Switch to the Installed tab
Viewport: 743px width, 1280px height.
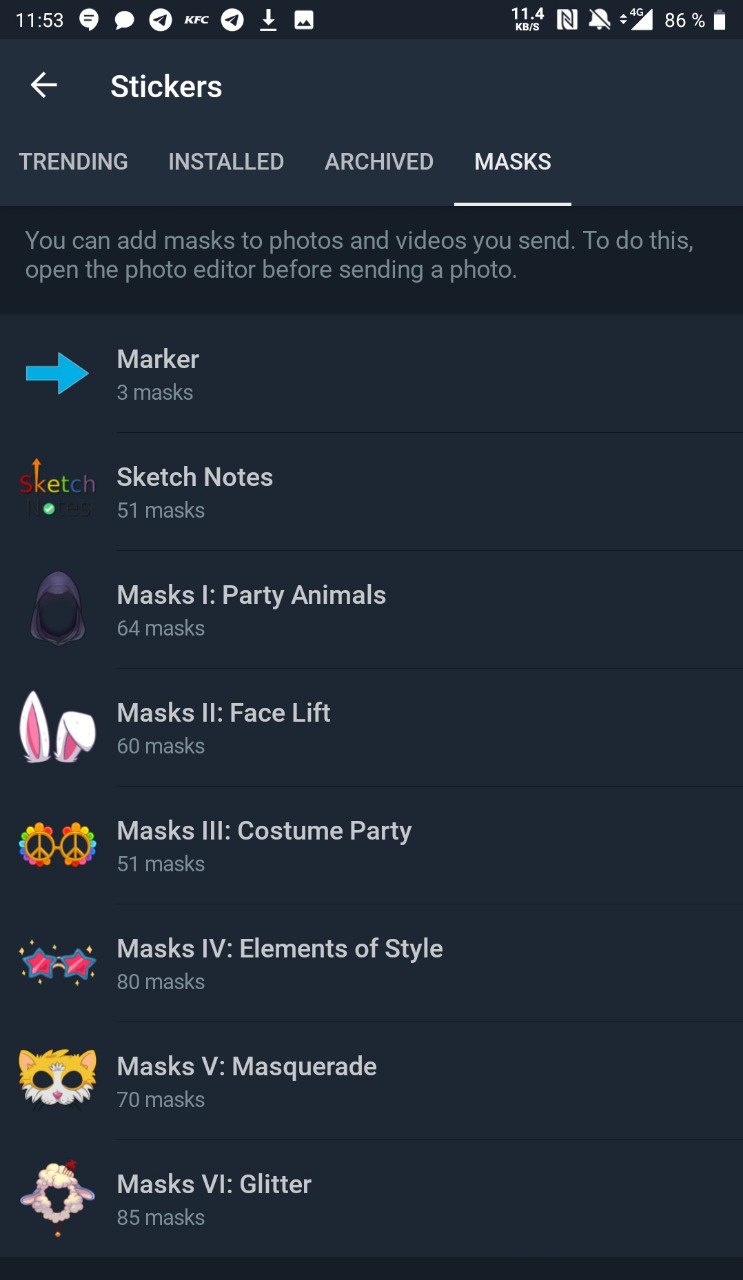[226, 162]
